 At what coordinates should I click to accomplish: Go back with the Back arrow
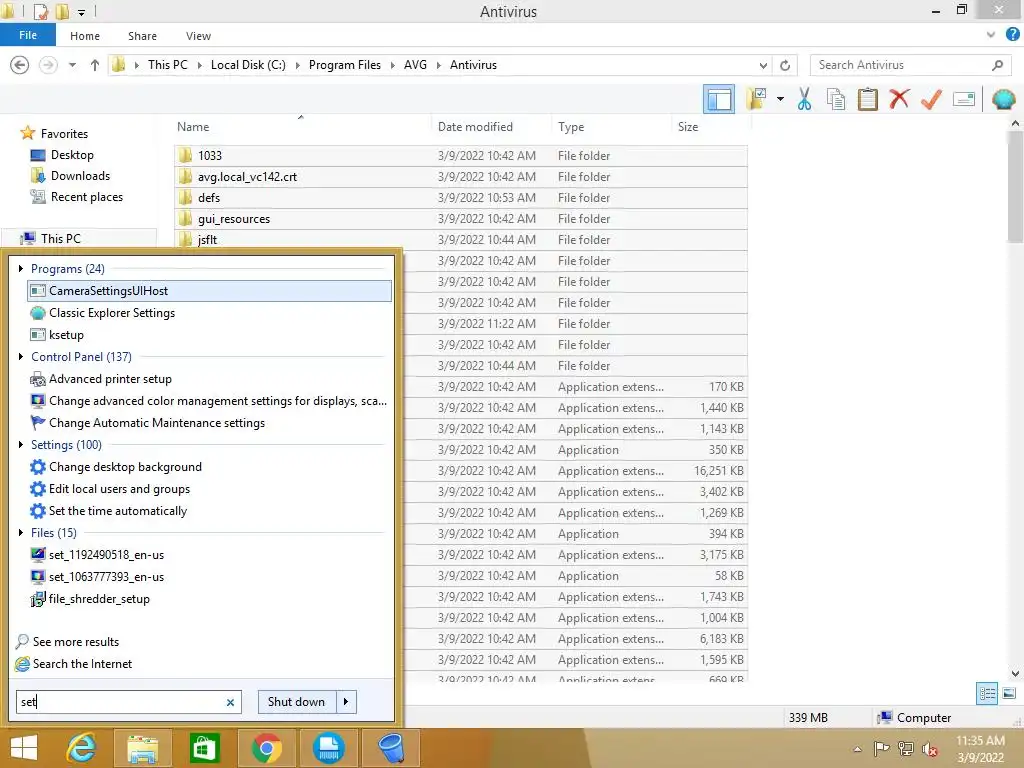[x=20, y=65]
